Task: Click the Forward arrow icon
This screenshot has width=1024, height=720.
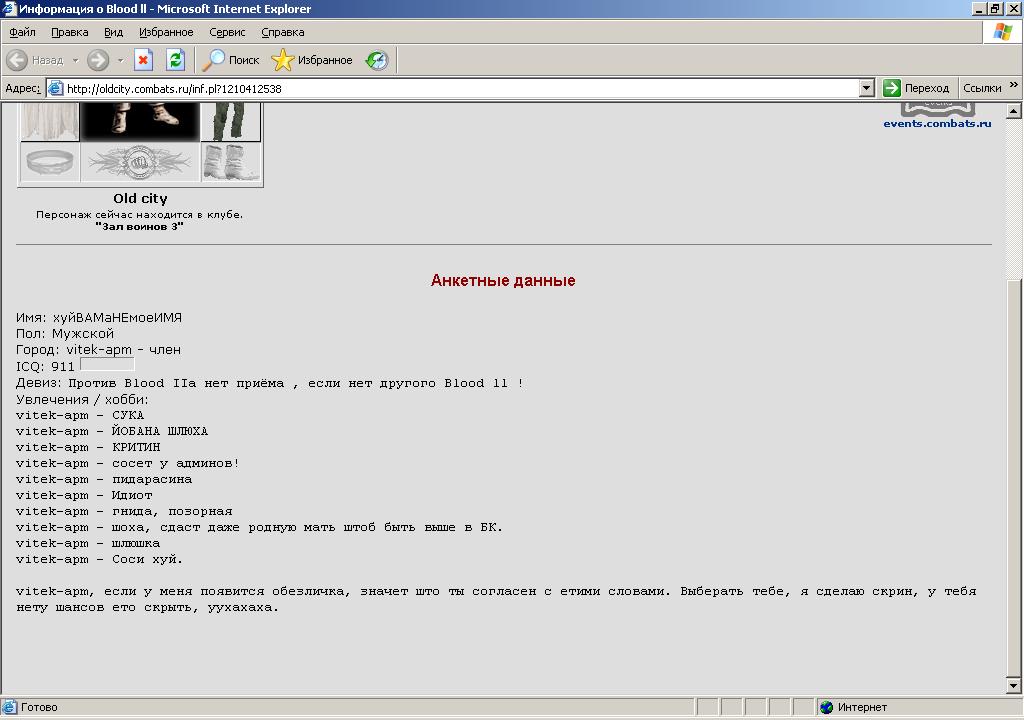Action: point(98,60)
